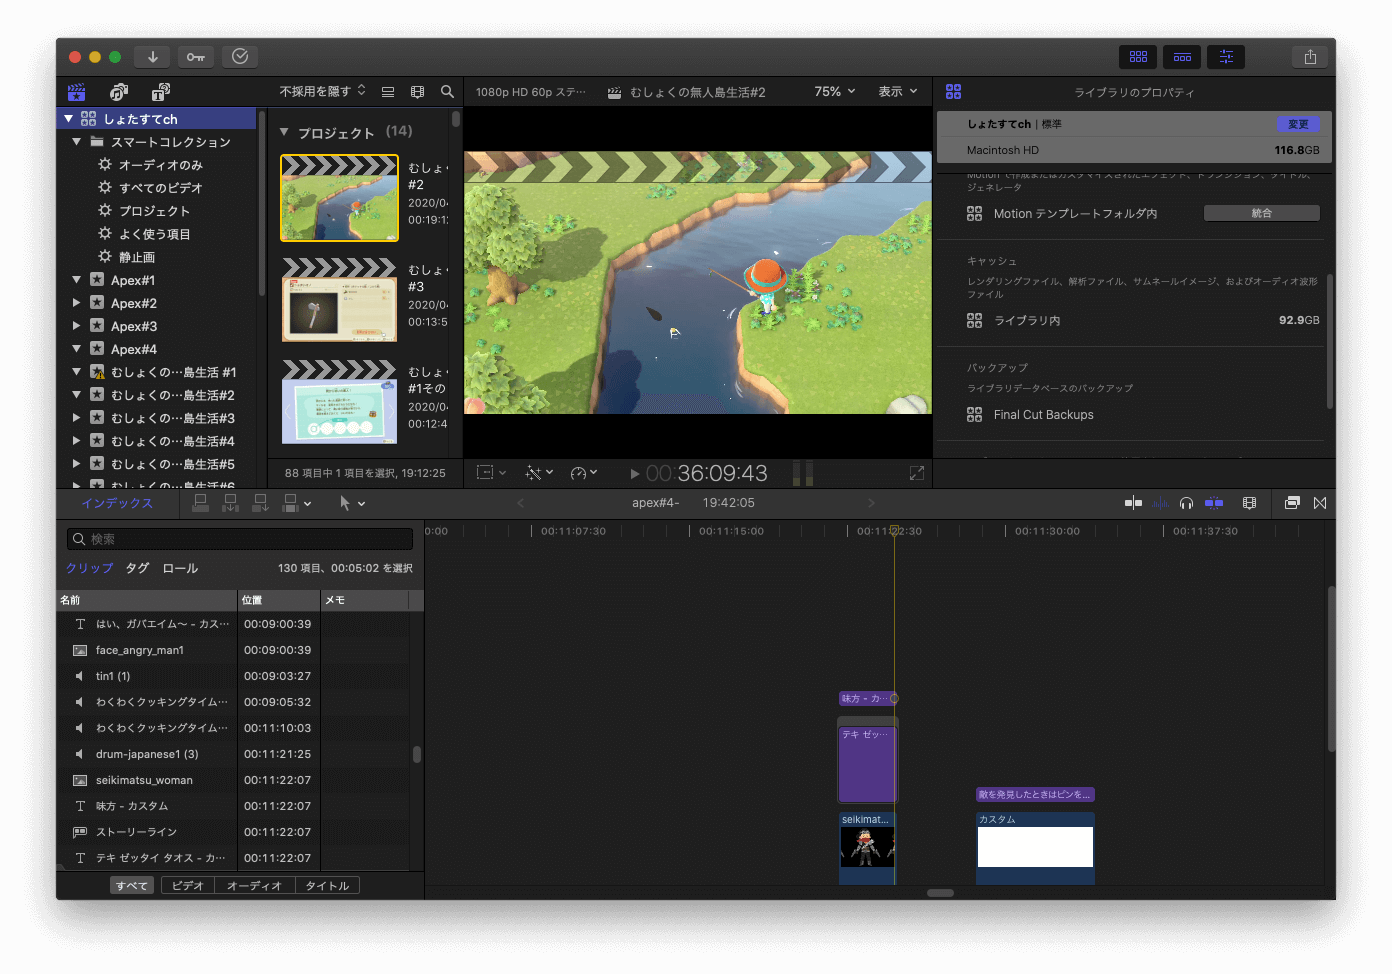The image size is (1392, 974).
Task: Click the import media down-arrow icon
Action: 153,57
